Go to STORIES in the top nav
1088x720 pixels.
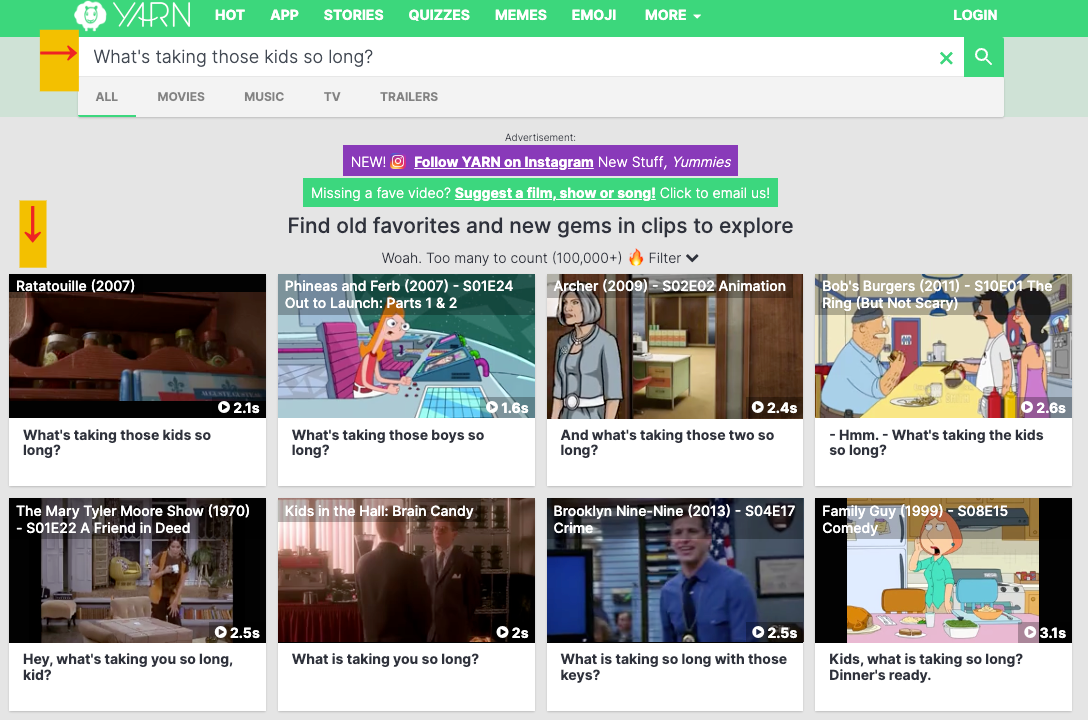pos(353,15)
